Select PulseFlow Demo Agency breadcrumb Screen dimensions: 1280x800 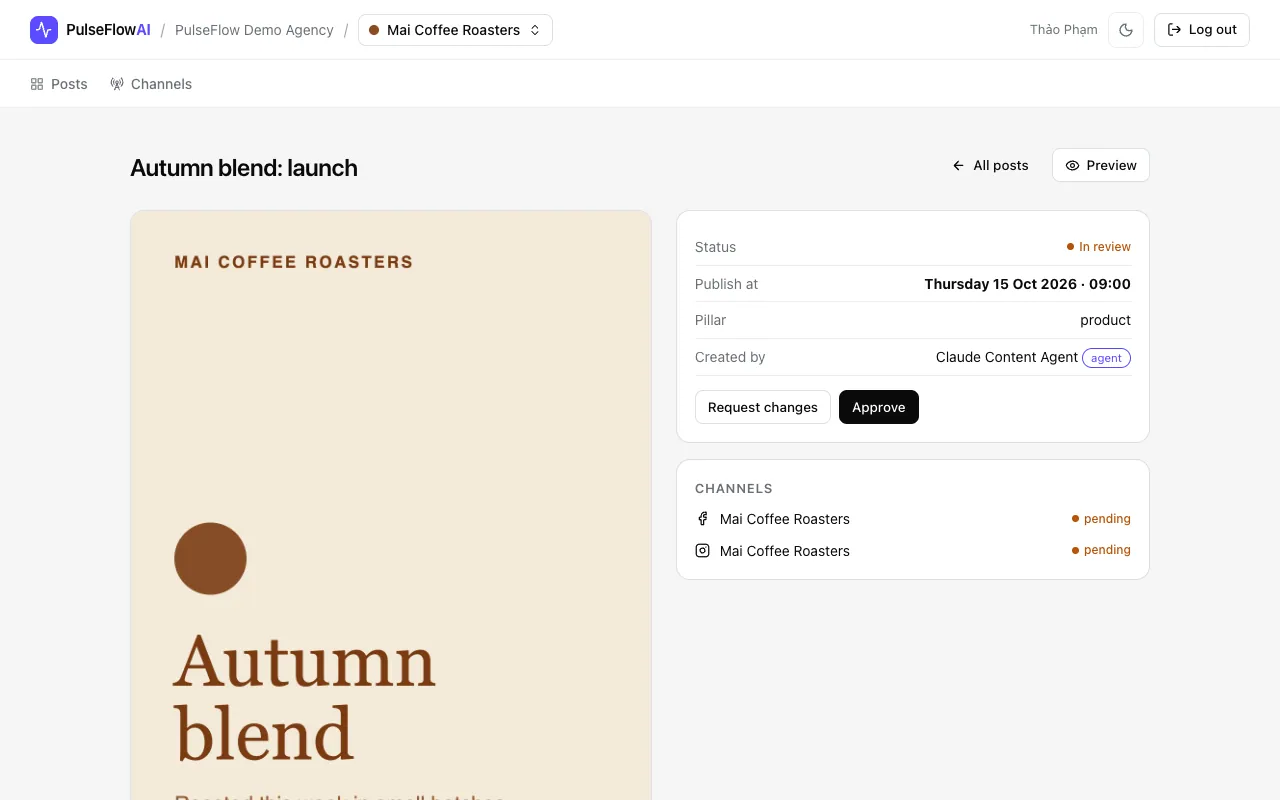click(x=254, y=30)
